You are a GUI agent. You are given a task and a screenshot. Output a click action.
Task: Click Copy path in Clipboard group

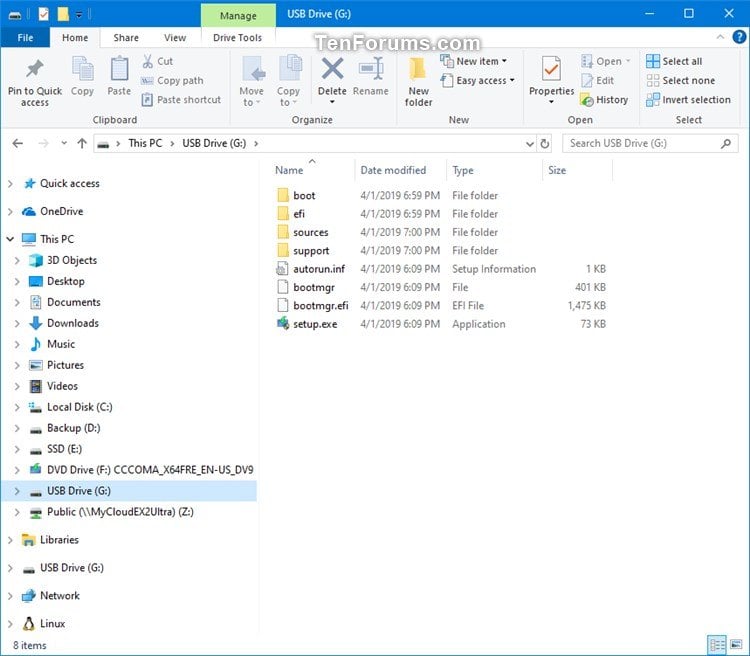pos(172,80)
